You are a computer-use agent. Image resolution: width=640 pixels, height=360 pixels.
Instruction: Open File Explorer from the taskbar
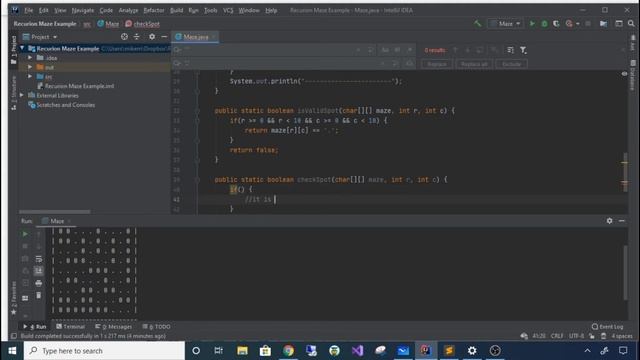pos(242,351)
